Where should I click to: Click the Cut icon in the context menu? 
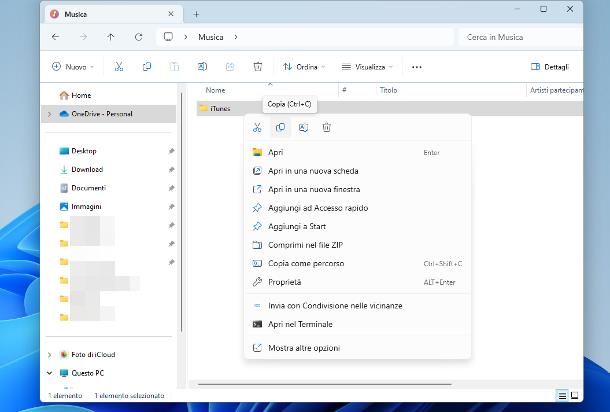coord(257,127)
